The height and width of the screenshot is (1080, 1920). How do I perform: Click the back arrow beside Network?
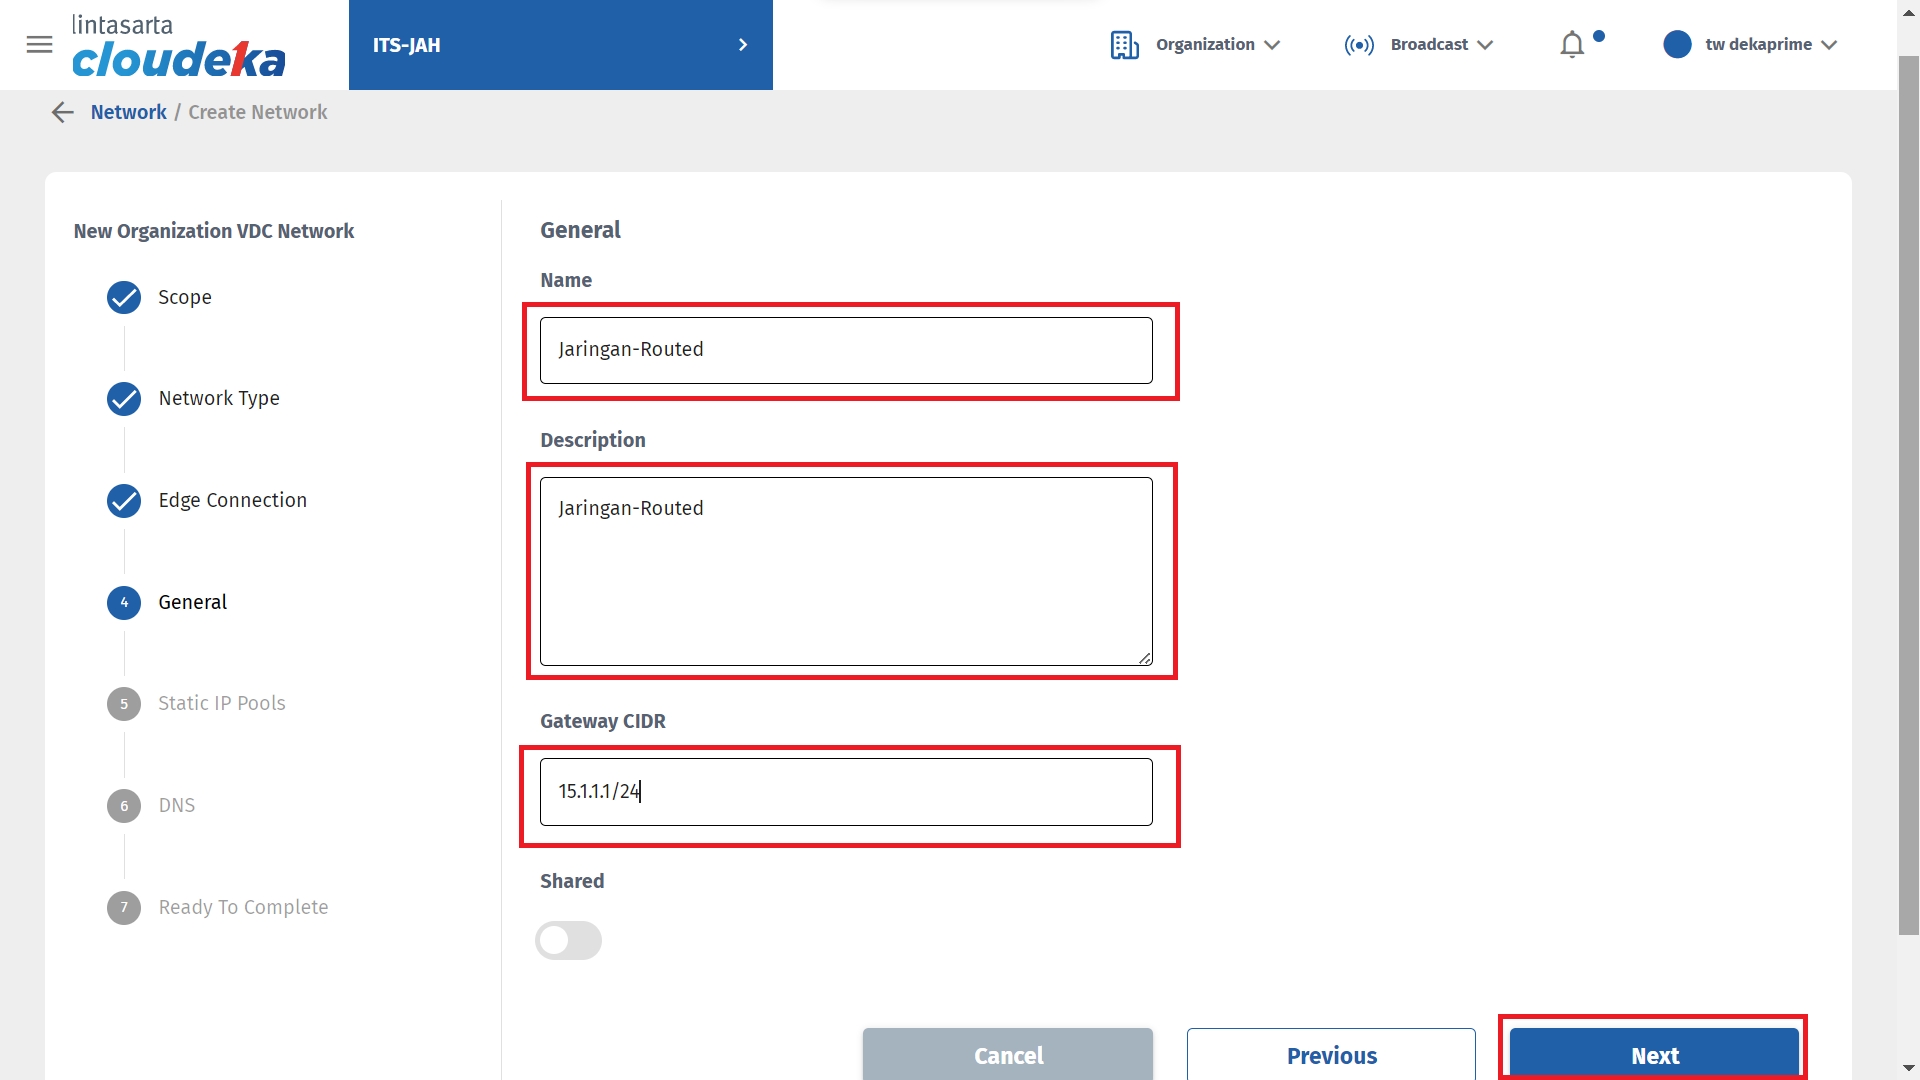(62, 112)
